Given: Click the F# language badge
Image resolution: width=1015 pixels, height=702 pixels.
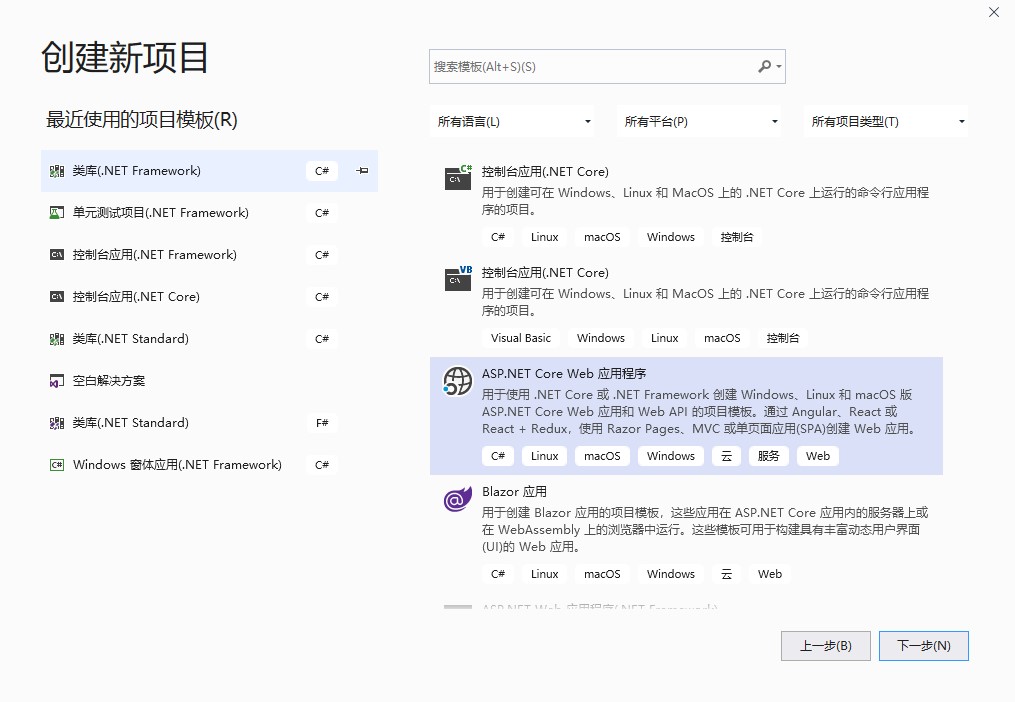Looking at the screenshot, I should [322, 423].
